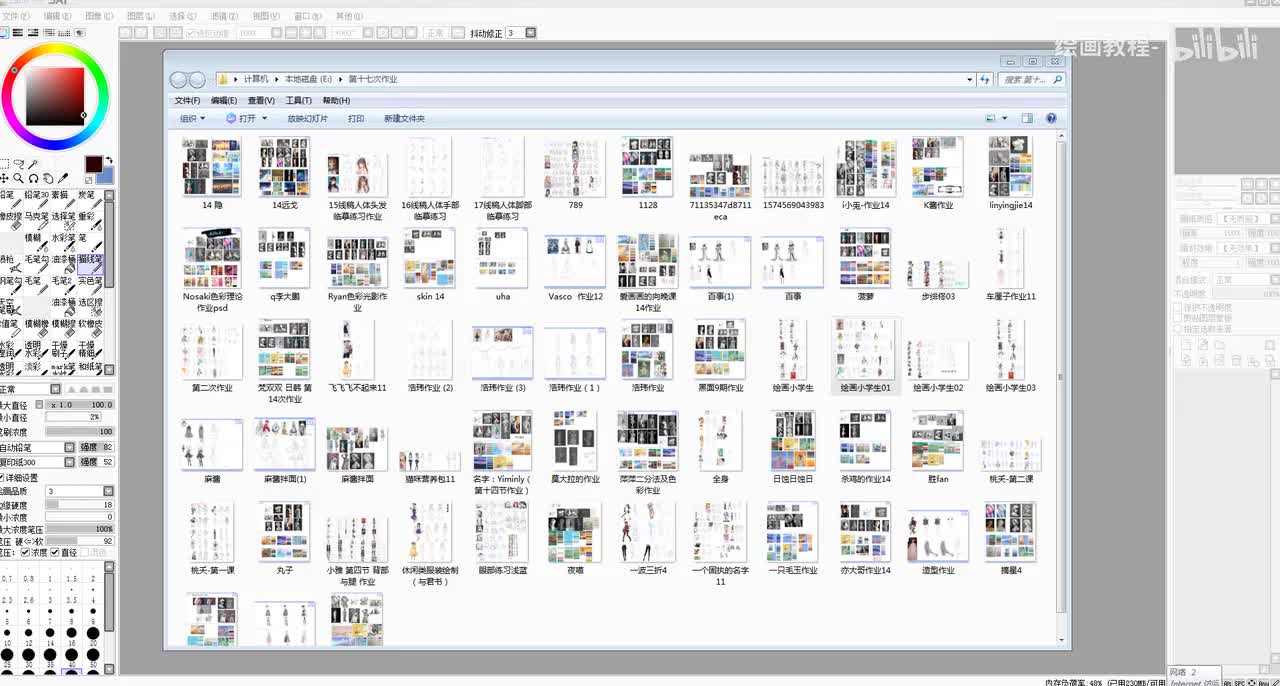
Task: Open 复印纸300 texture dropdown
Action: click(69, 462)
